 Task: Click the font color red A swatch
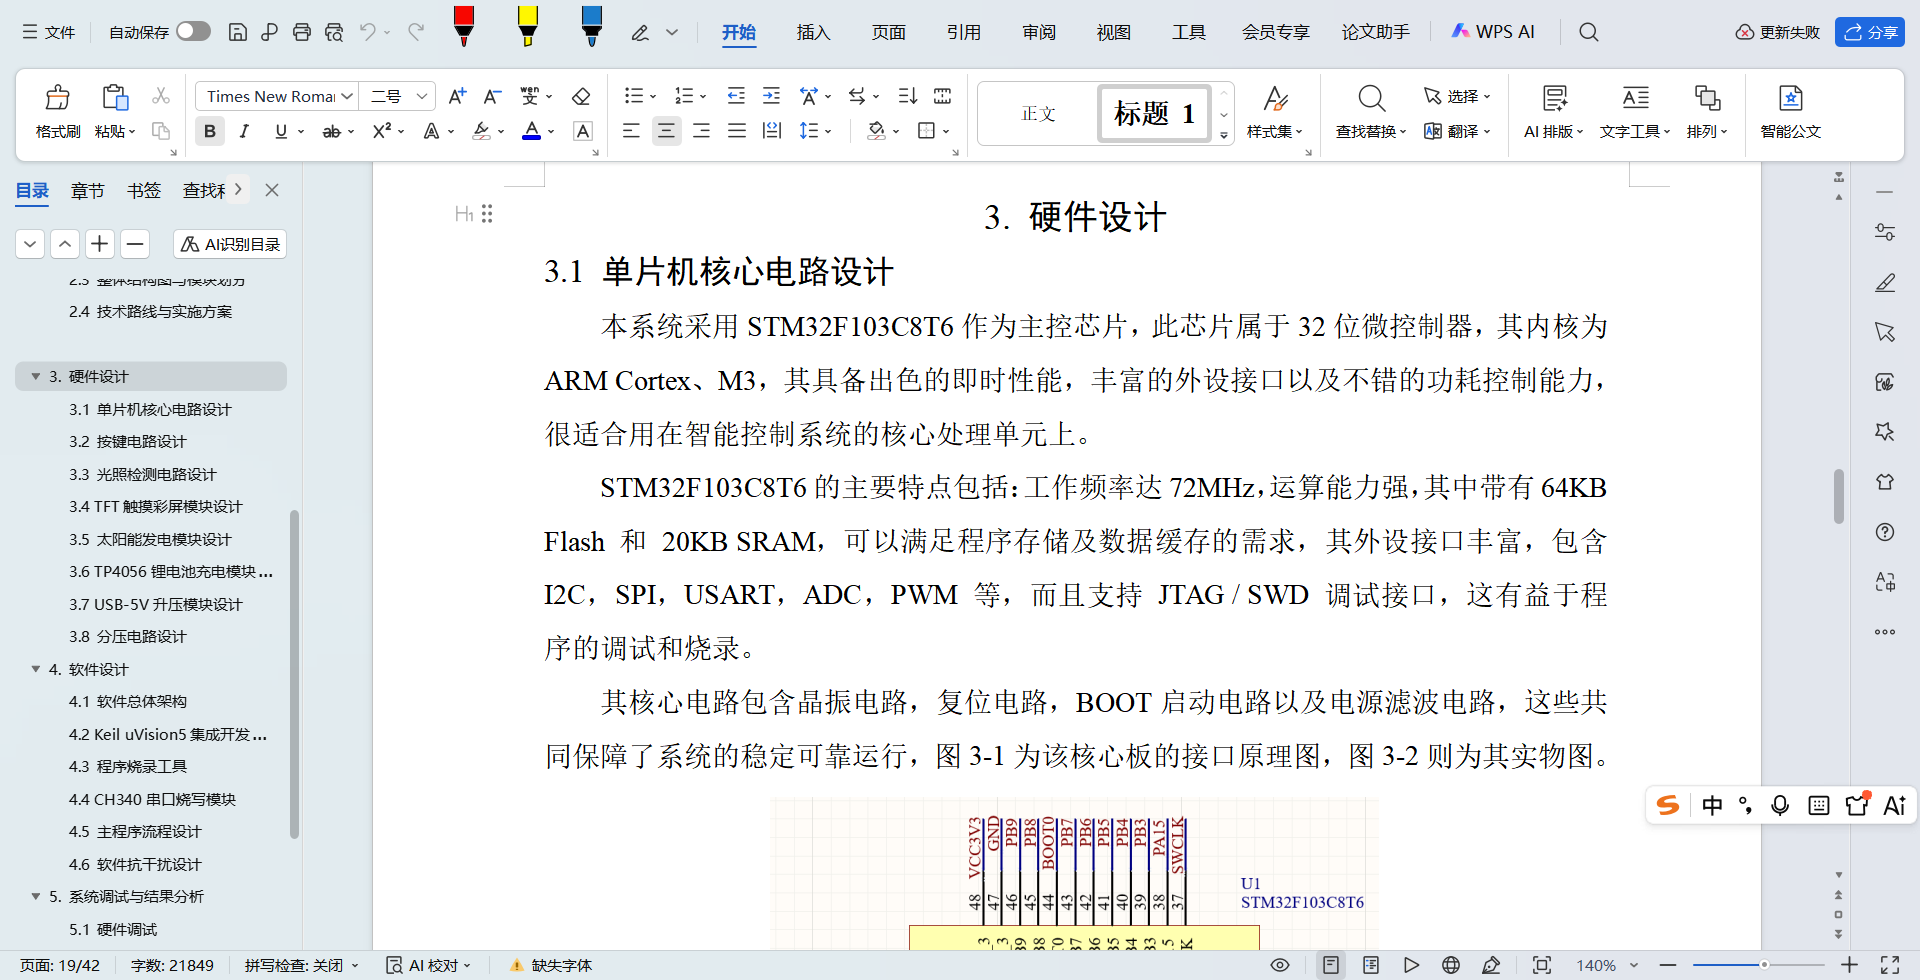(x=531, y=131)
